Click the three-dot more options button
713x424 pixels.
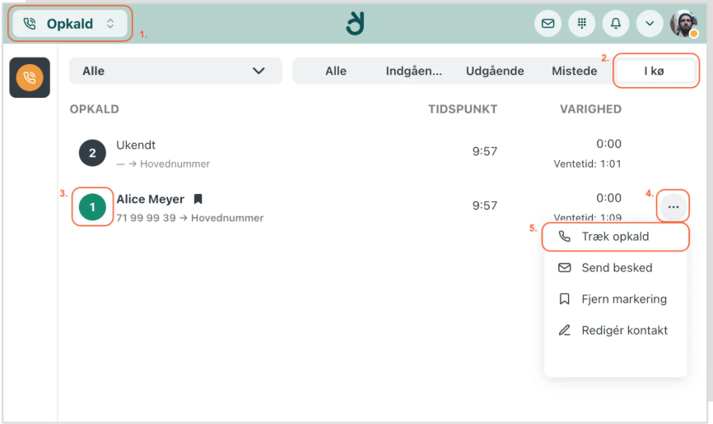(673, 207)
